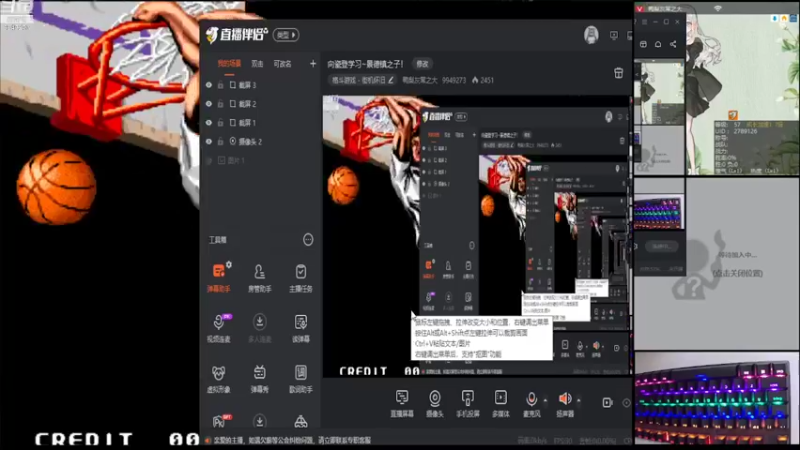
Task: Click the 扬声器 speaker icon
Action: (x=565, y=398)
